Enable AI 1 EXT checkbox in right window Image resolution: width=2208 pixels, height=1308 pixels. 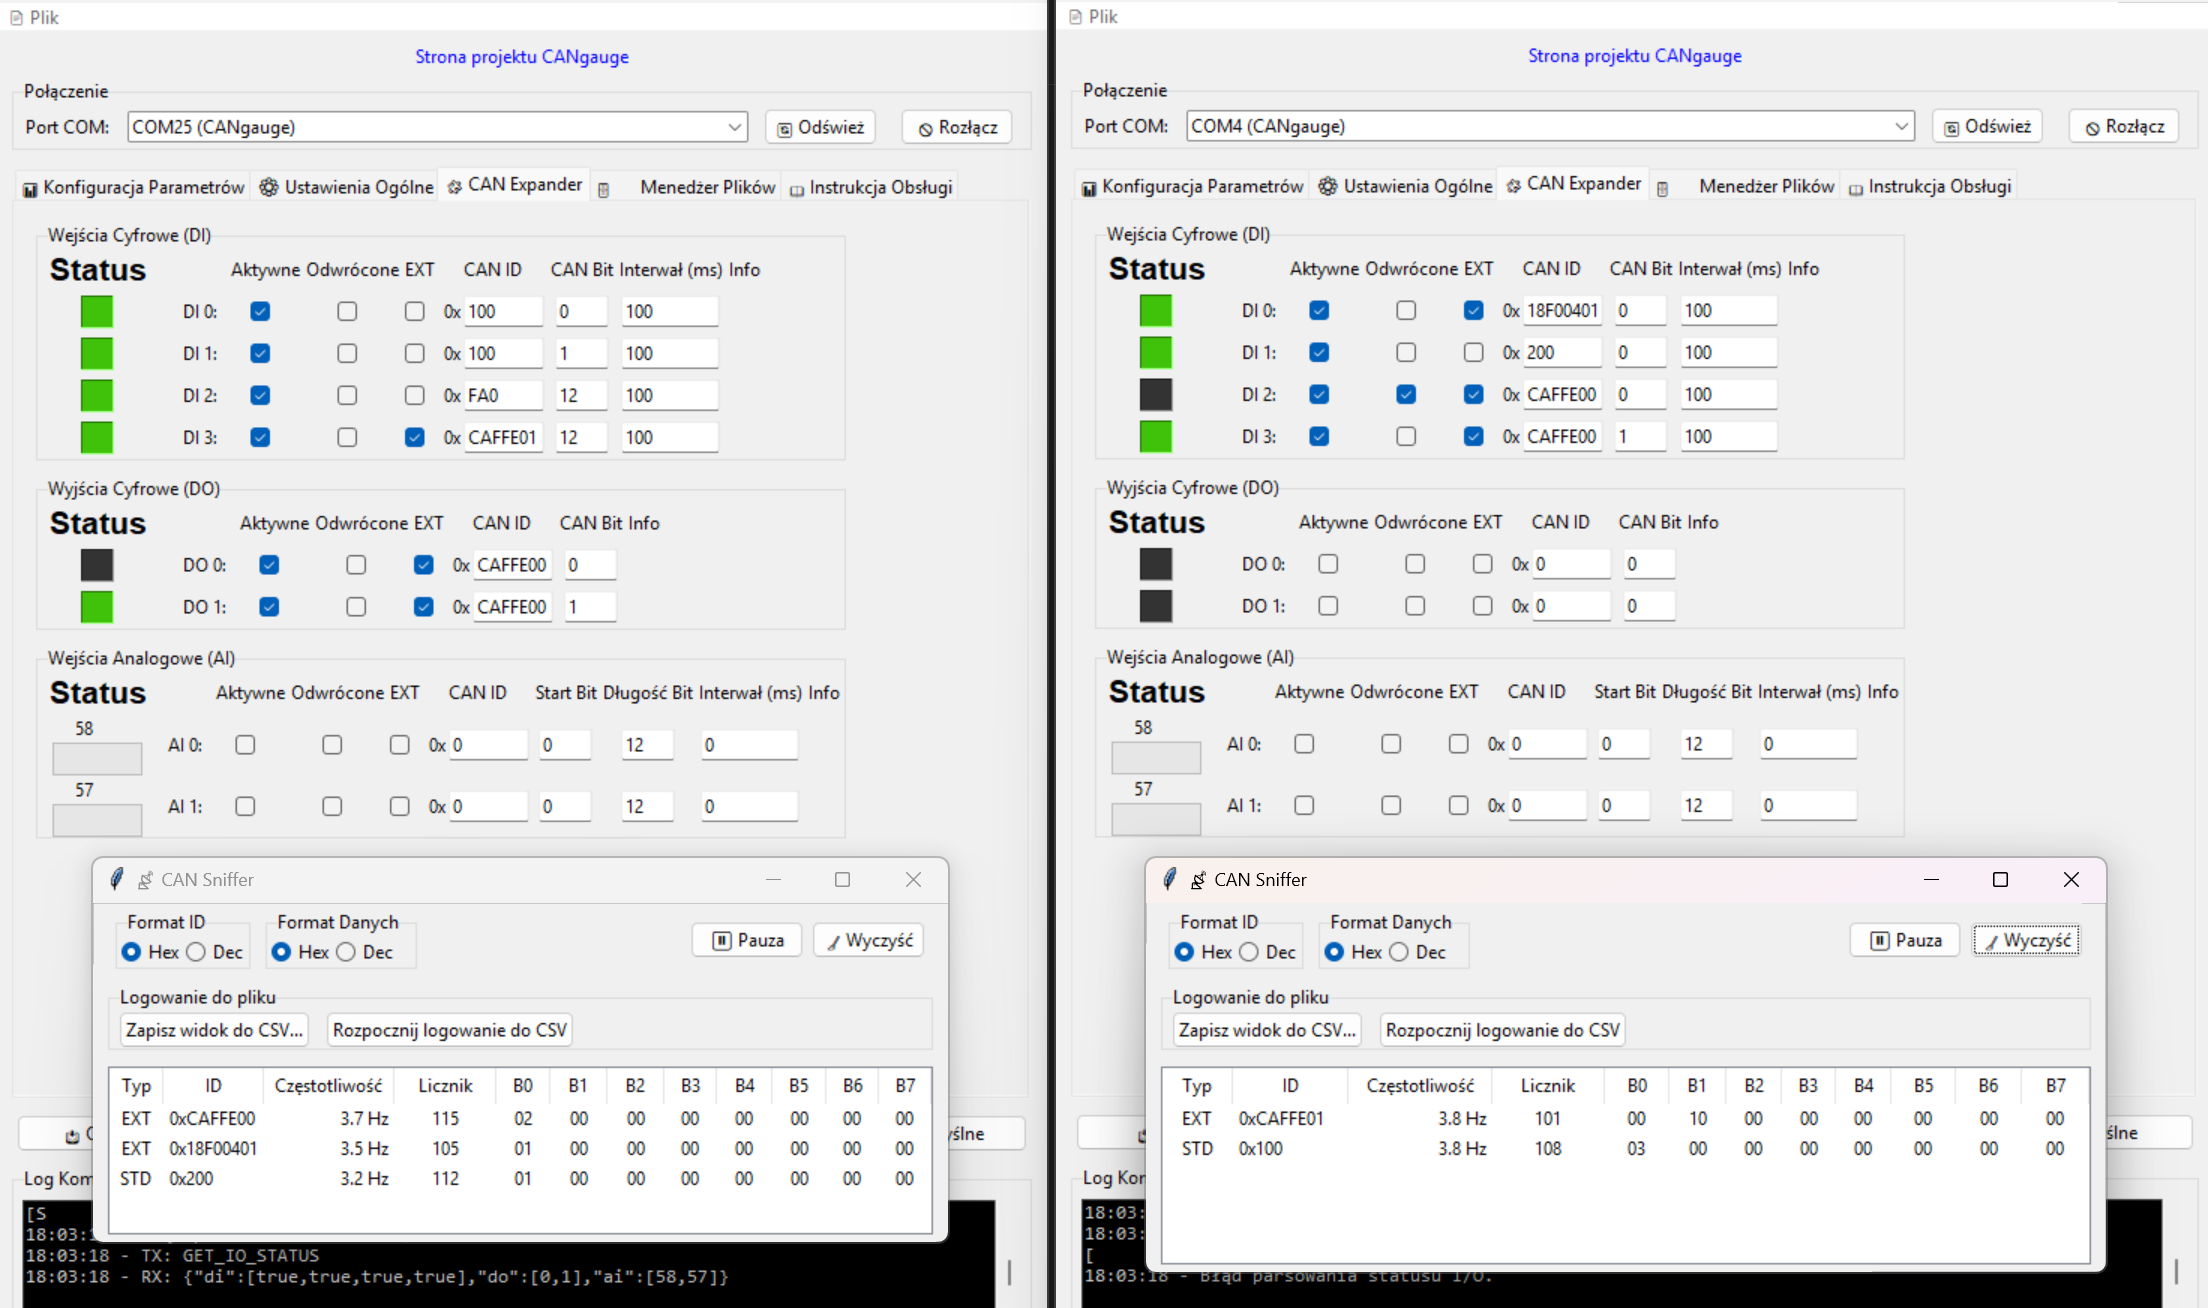point(1458,805)
